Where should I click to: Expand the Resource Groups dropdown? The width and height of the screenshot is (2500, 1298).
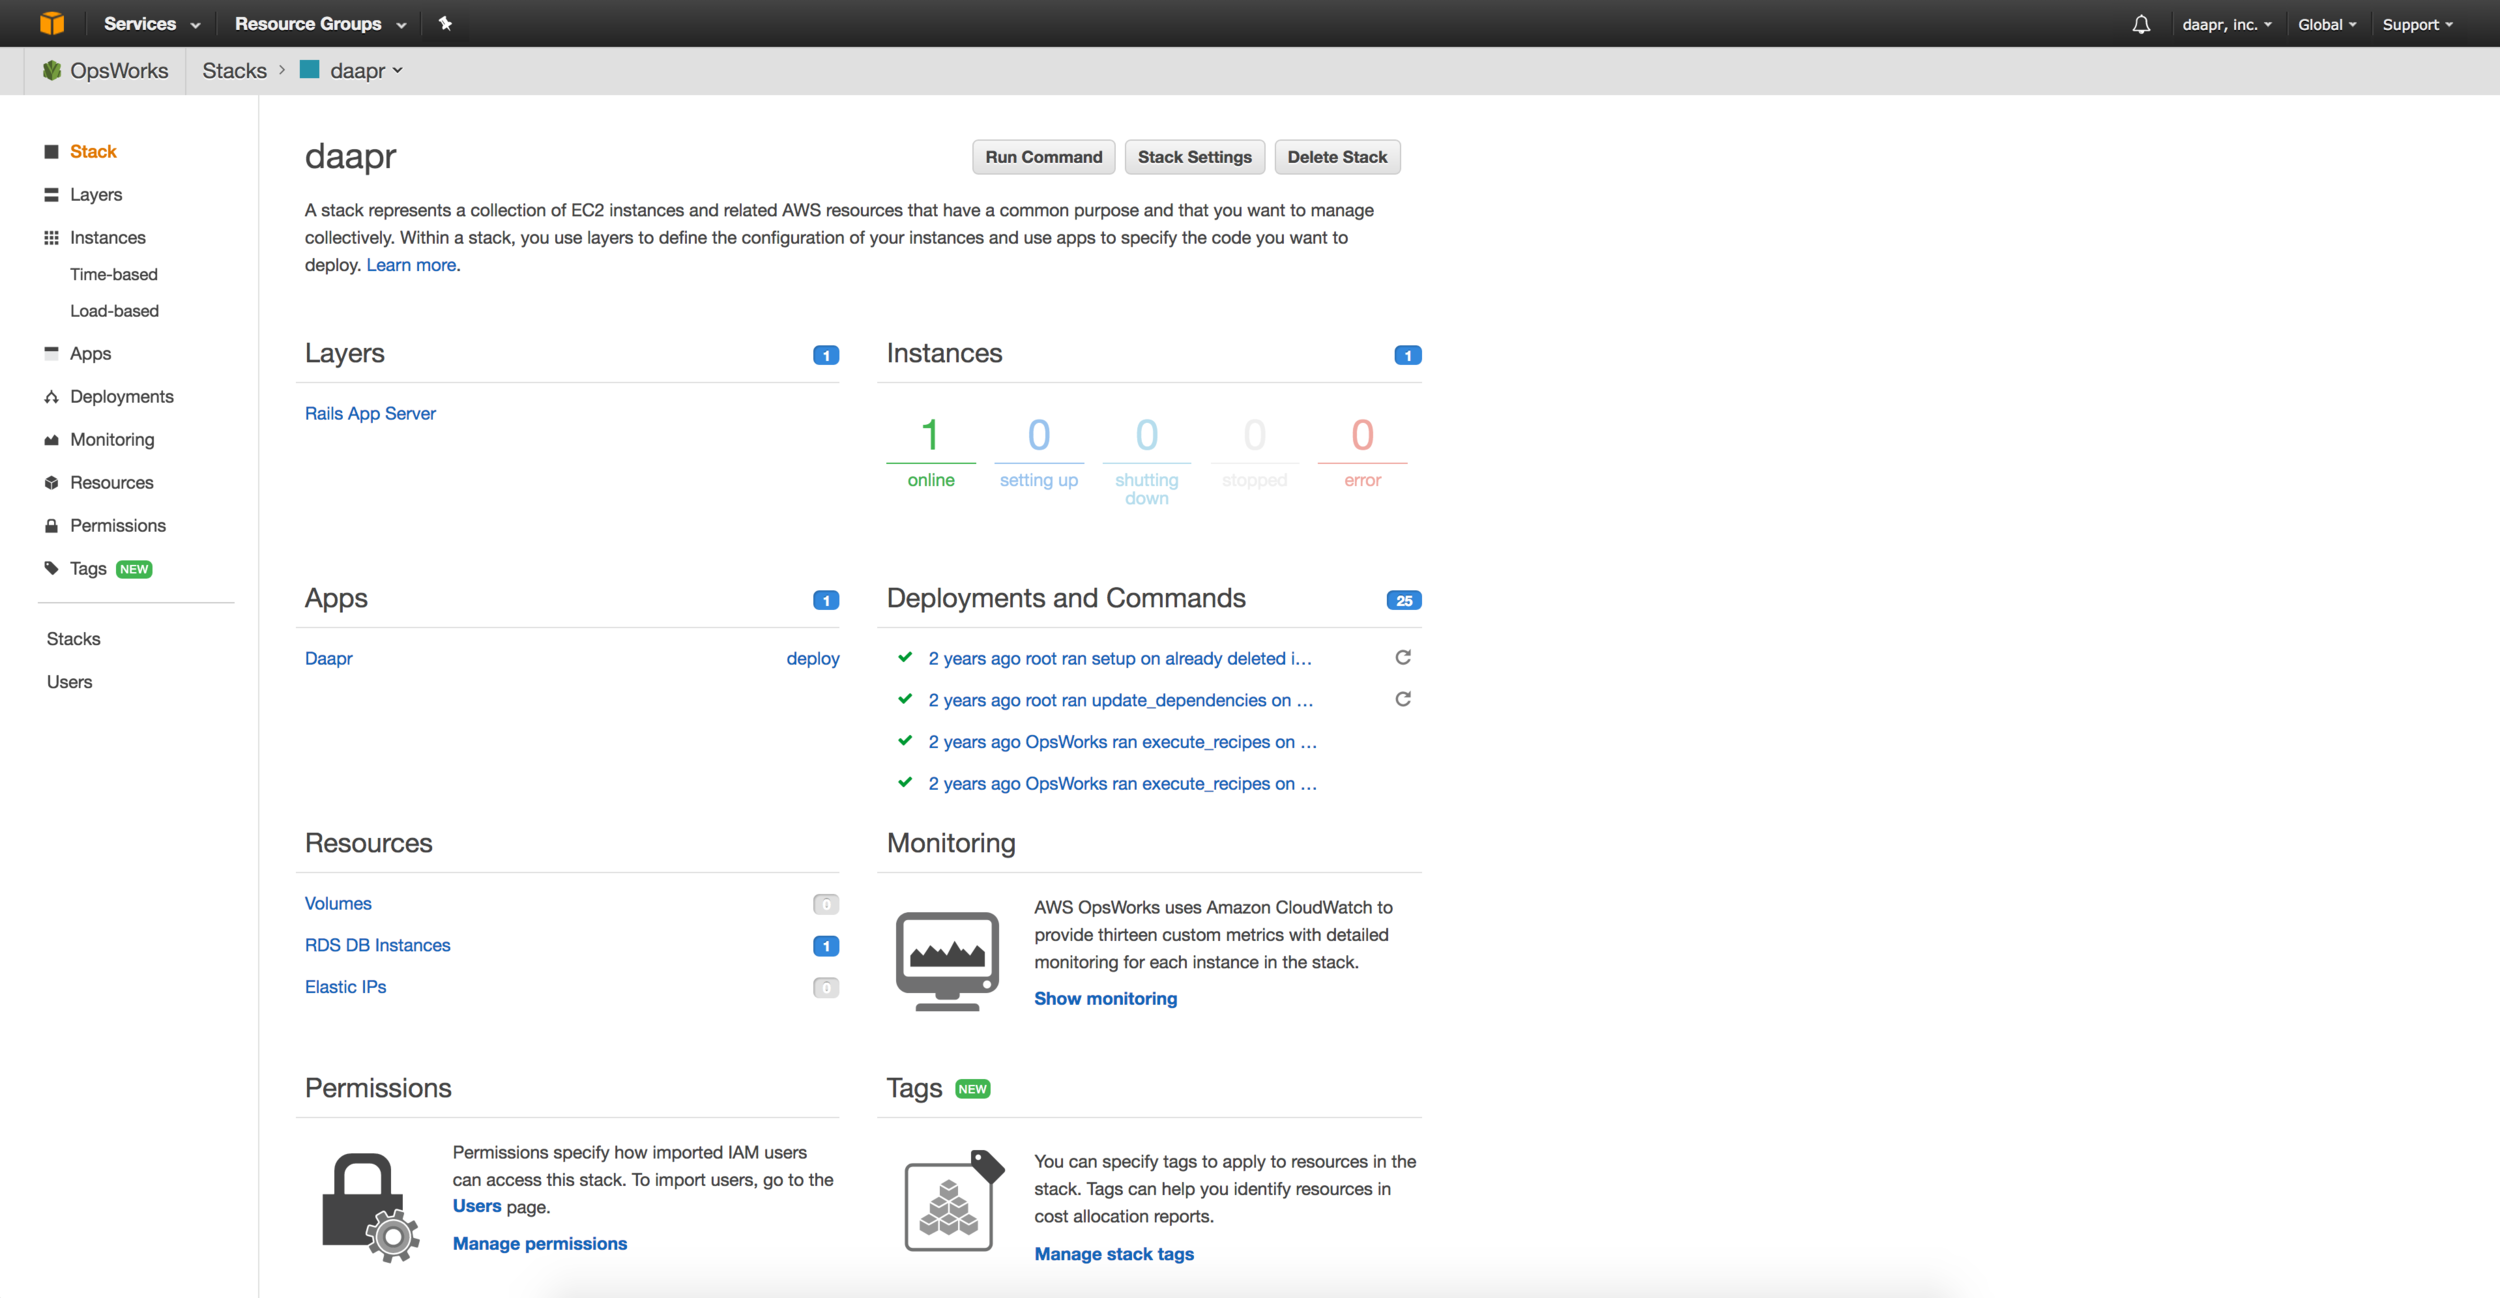(x=320, y=23)
